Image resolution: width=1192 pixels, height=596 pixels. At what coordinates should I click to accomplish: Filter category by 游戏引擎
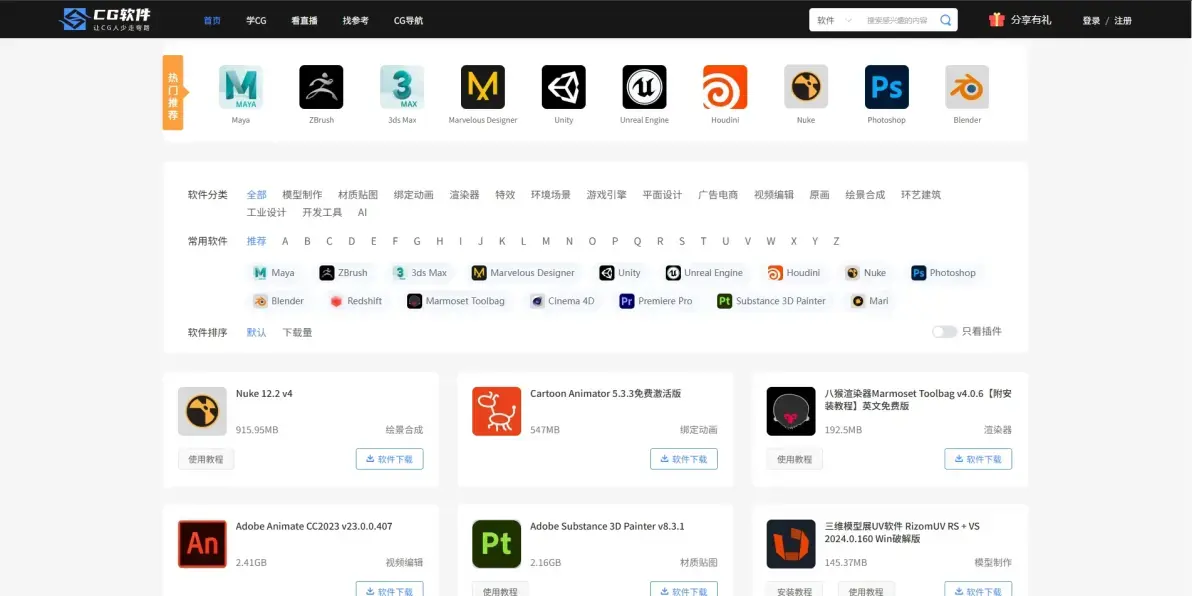pos(607,195)
